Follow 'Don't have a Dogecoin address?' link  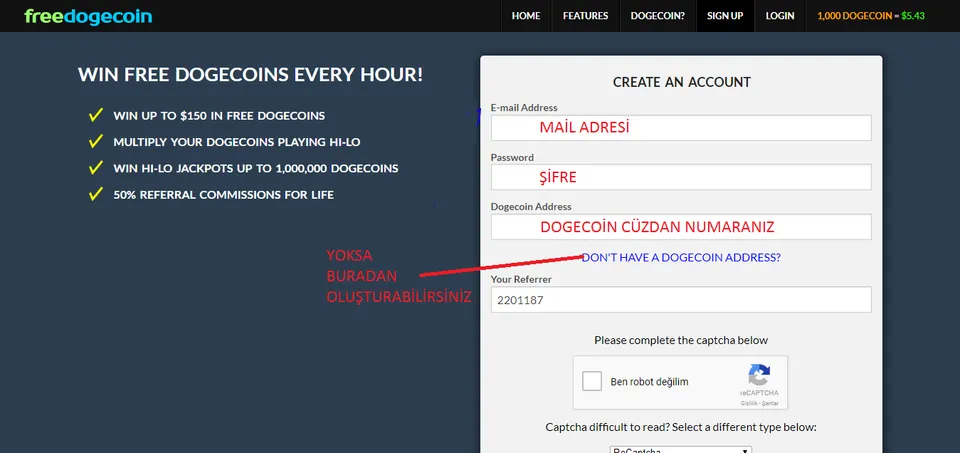[x=681, y=258]
